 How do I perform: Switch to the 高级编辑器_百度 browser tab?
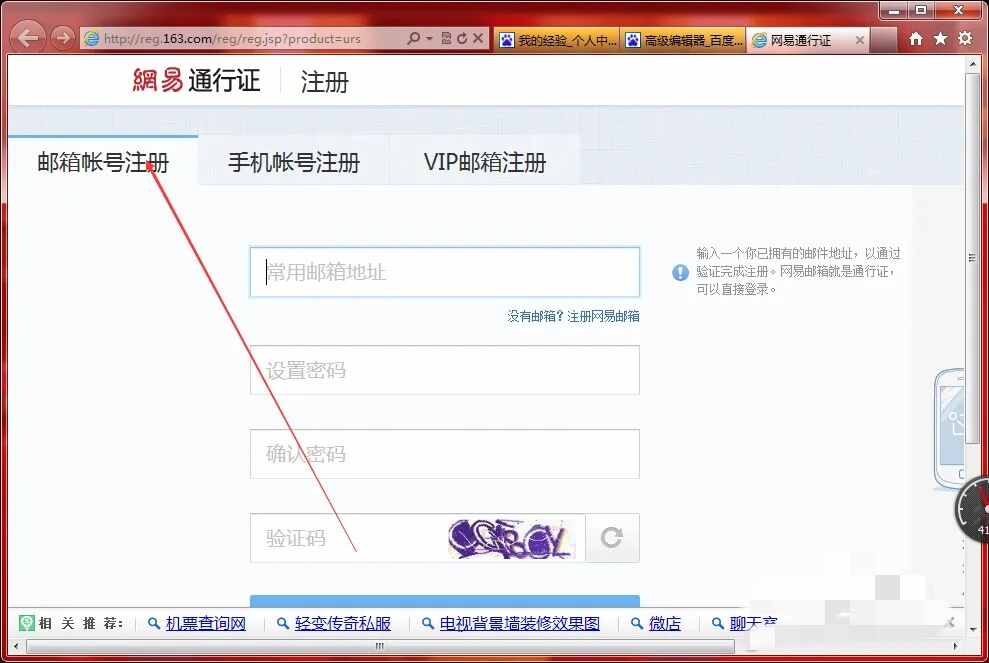(x=683, y=40)
